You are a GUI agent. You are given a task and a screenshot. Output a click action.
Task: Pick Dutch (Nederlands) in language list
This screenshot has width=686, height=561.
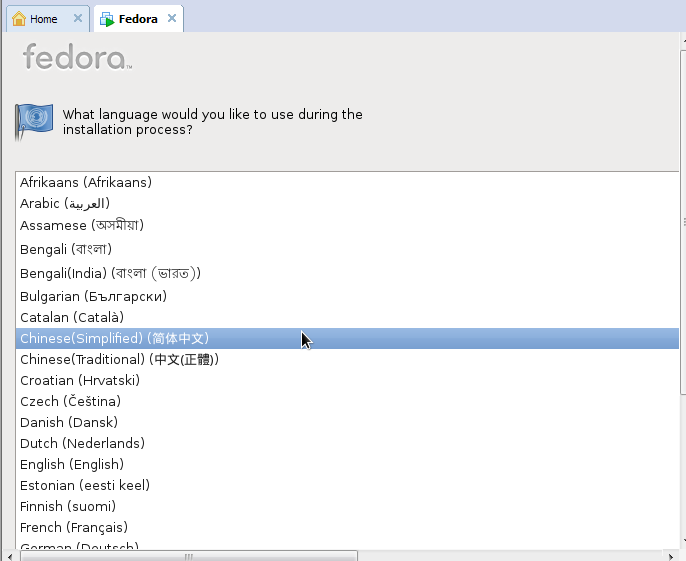(x=347, y=443)
